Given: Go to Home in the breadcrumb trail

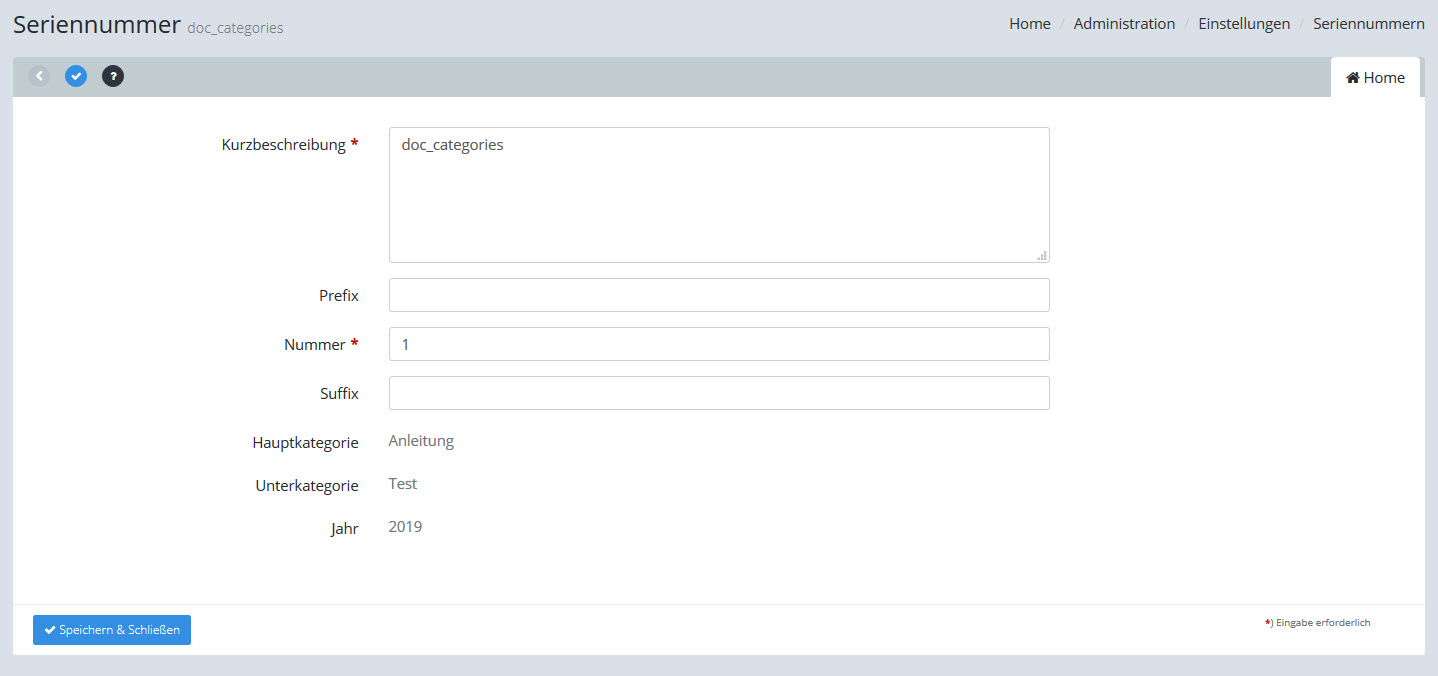Looking at the screenshot, I should [1029, 24].
